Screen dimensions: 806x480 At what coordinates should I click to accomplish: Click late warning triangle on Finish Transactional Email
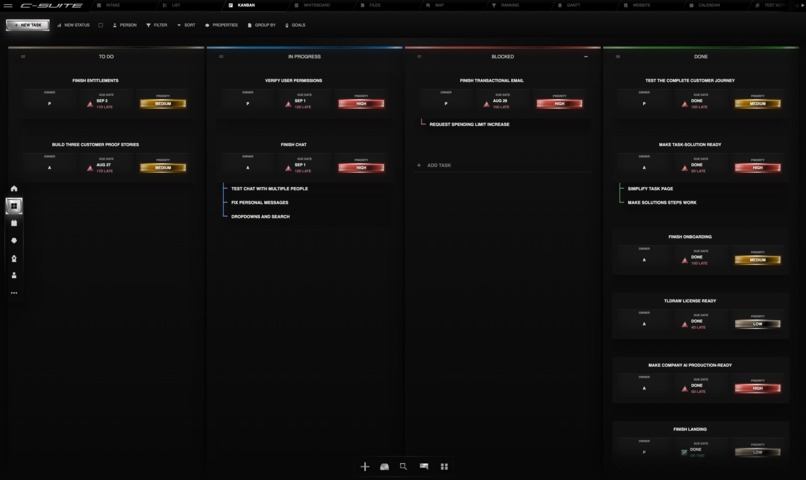point(486,104)
